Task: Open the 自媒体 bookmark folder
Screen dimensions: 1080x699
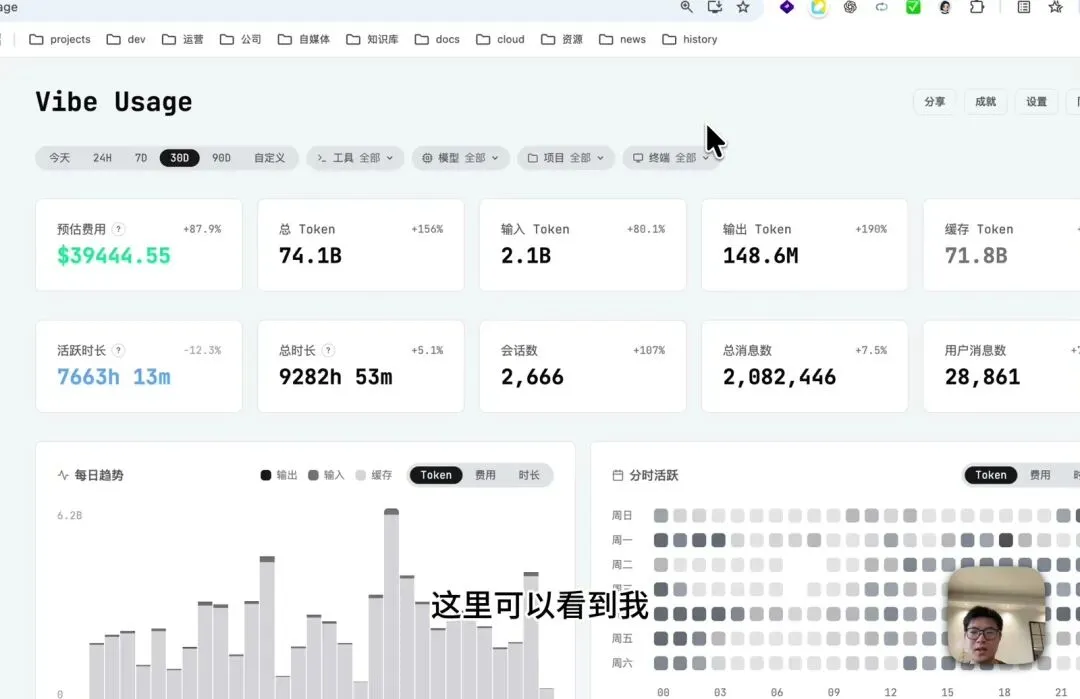Action: tap(304, 39)
